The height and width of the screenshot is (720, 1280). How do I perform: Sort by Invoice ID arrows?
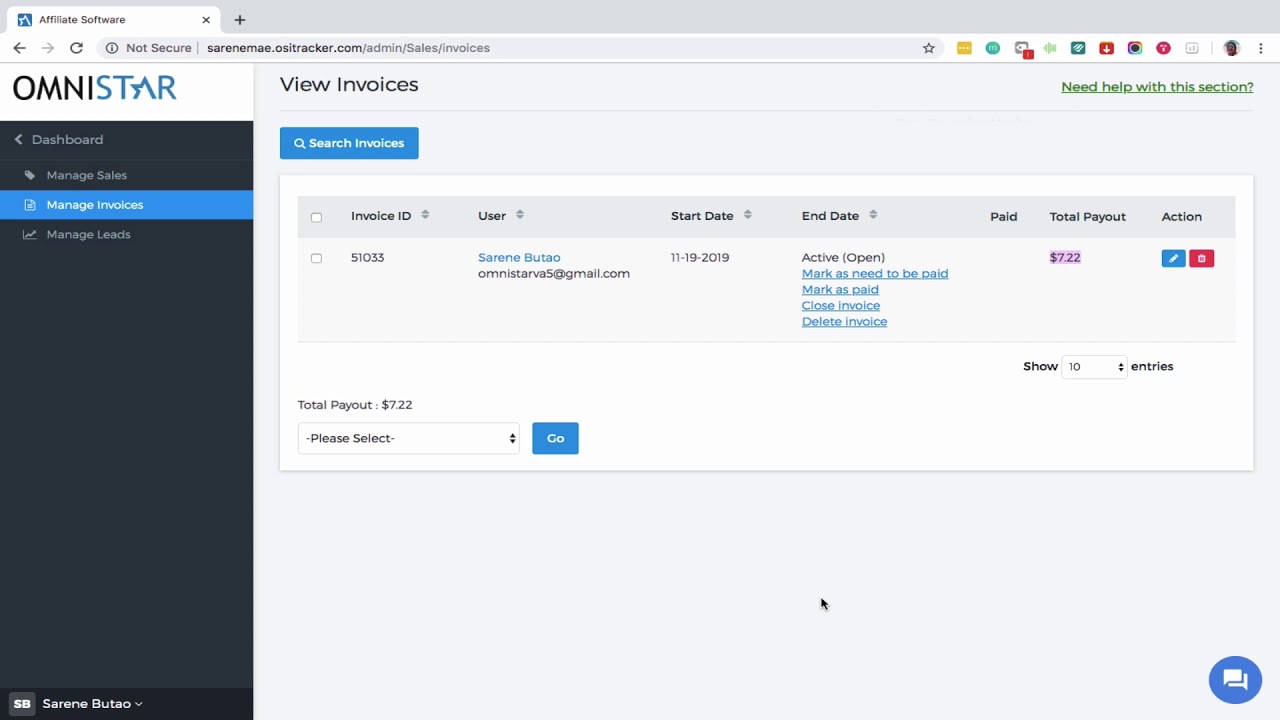point(425,215)
